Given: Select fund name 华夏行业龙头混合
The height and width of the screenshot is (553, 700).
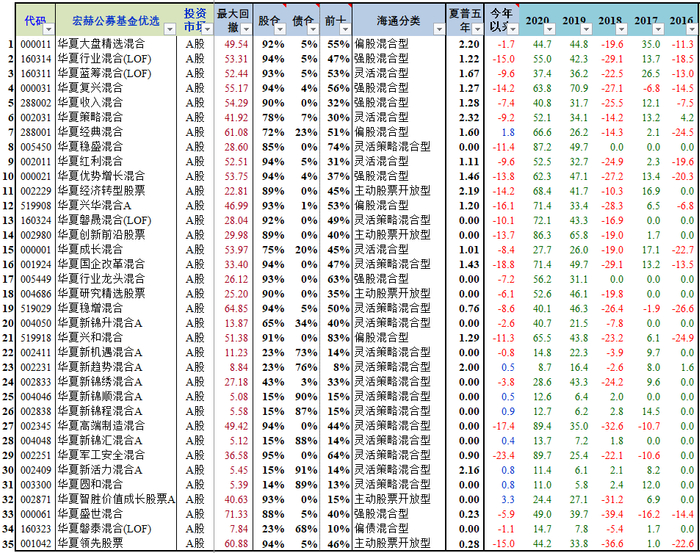Looking at the screenshot, I should click(101, 279).
